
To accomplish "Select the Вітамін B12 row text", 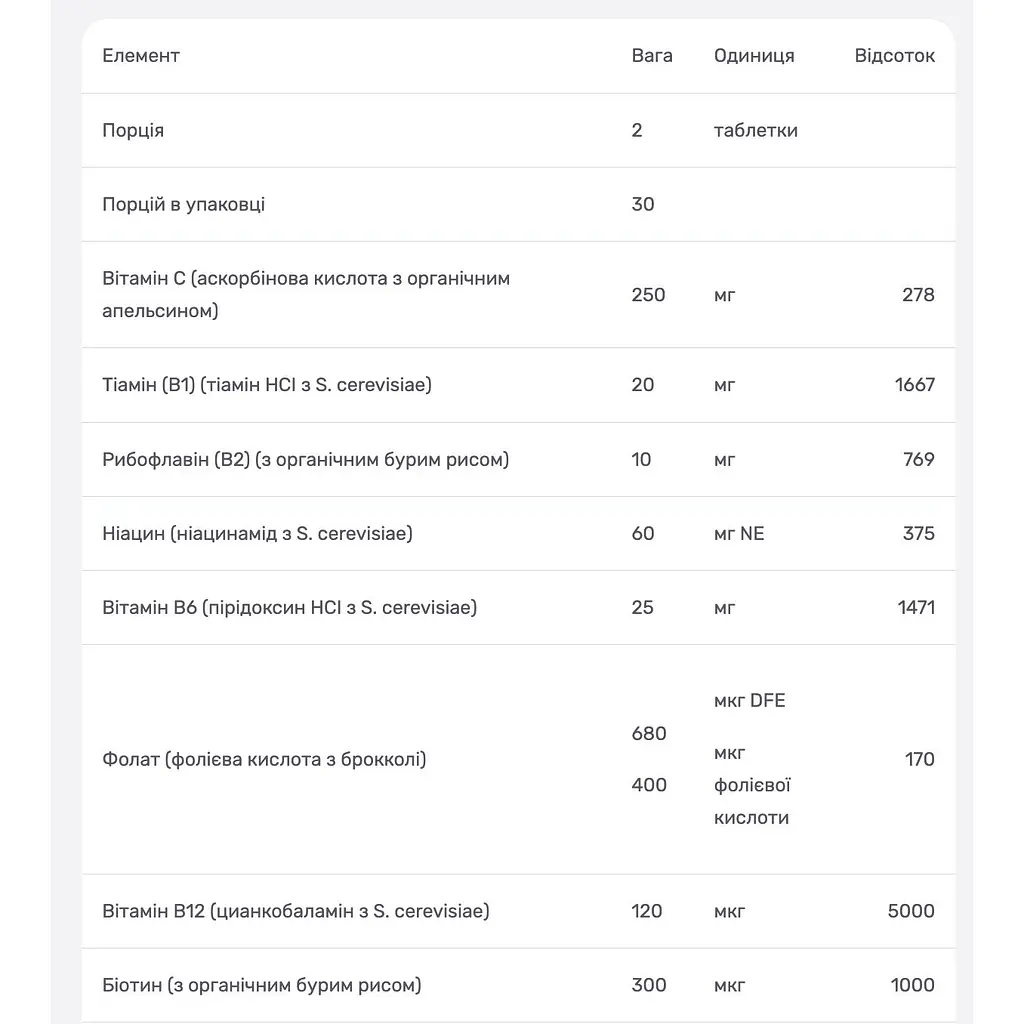I will [296, 911].
